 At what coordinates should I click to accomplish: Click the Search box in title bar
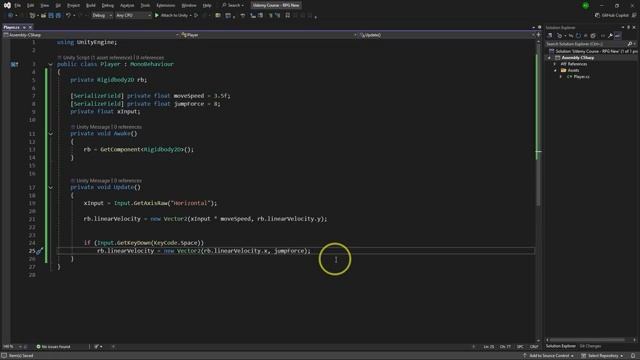point(233,5)
